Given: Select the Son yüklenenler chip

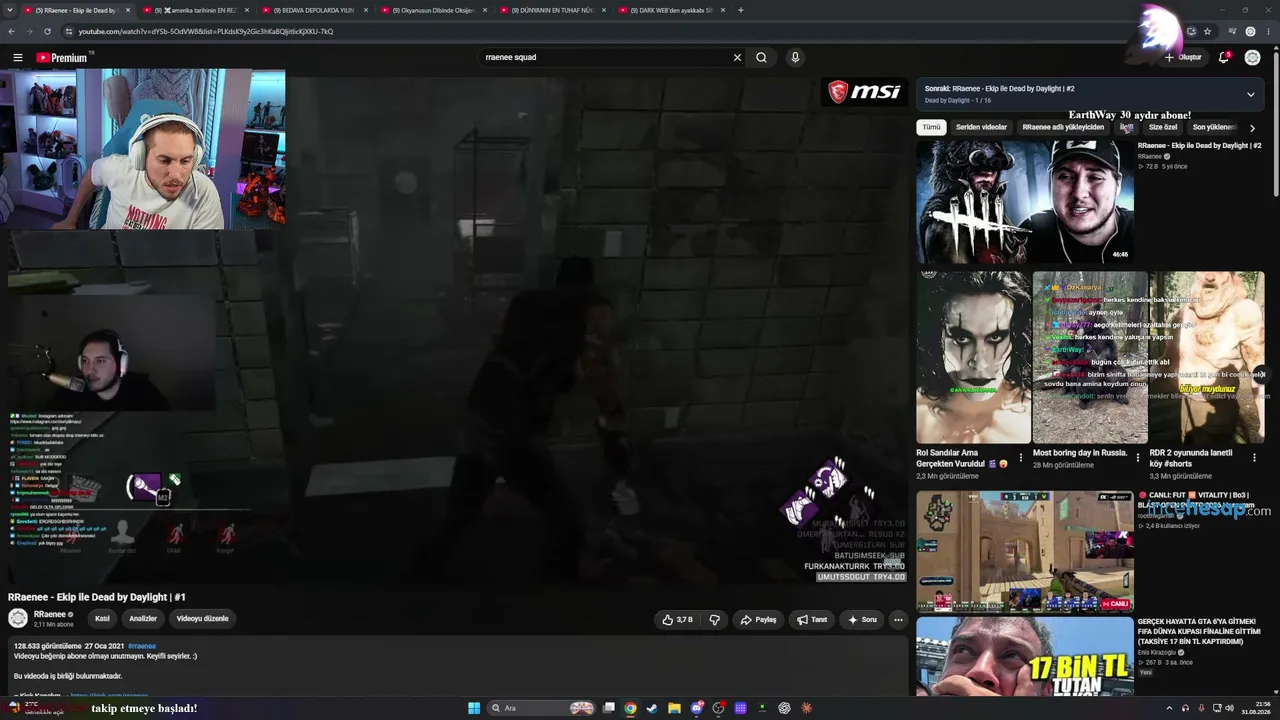Looking at the screenshot, I should 1215,128.
